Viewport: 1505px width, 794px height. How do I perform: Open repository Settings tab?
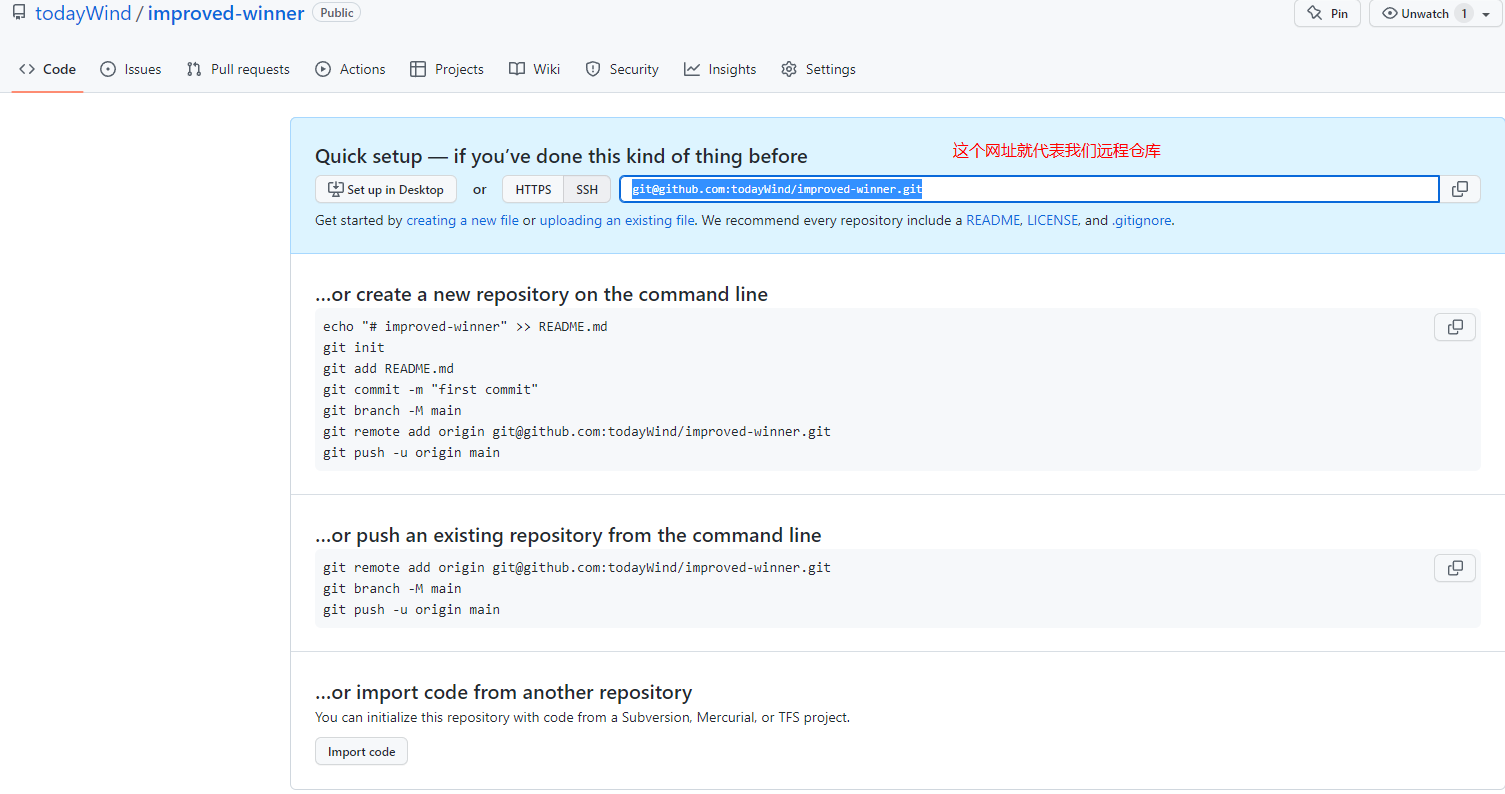818,69
